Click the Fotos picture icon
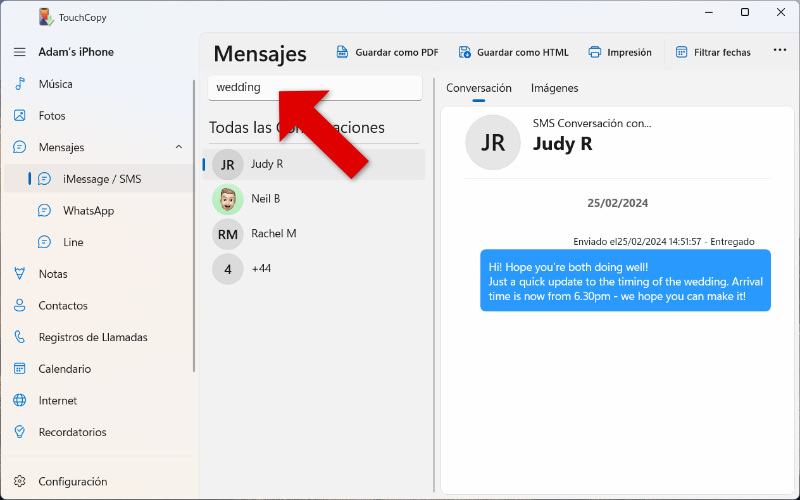The width and height of the screenshot is (800, 500). [20, 116]
